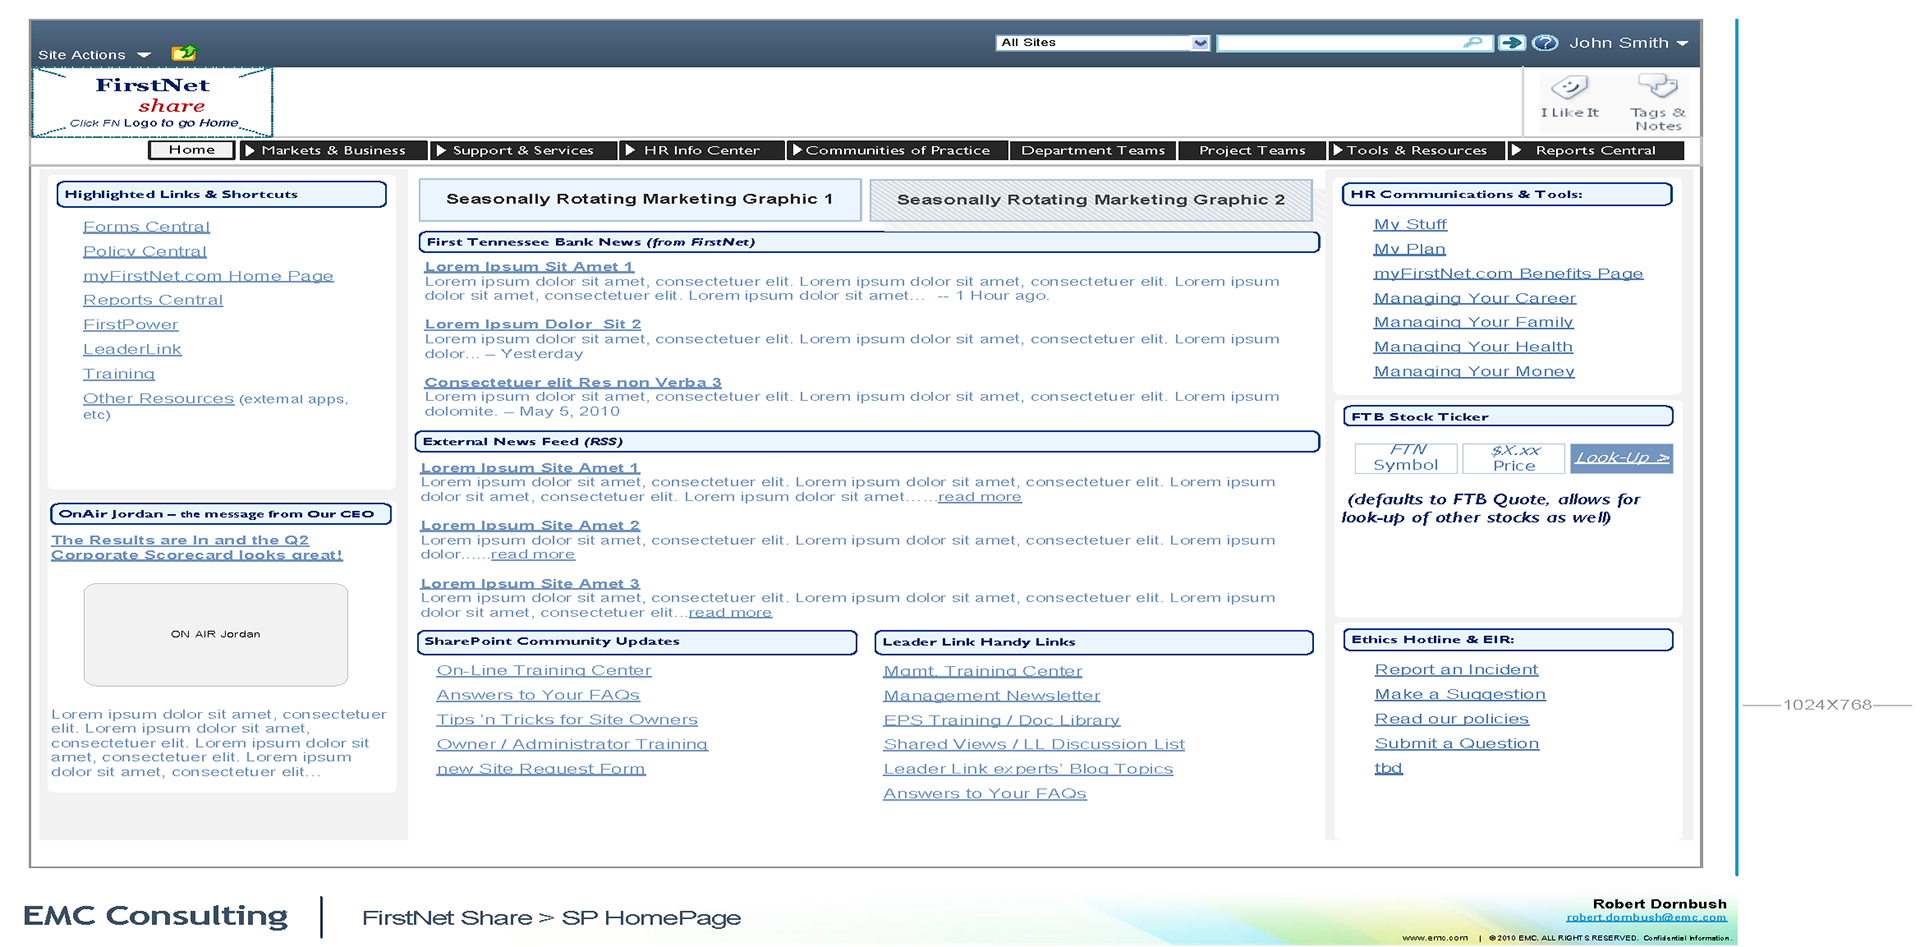This screenshot has height=947, width=1920.
Task: Click read more under Site Amet 2
Action: [533, 554]
